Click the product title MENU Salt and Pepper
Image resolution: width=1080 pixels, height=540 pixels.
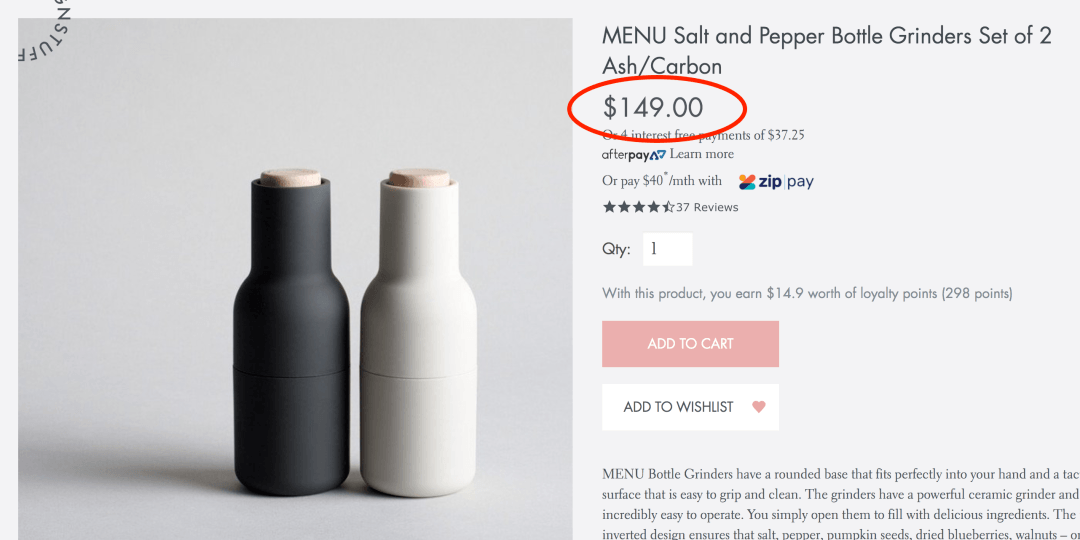pos(827,51)
